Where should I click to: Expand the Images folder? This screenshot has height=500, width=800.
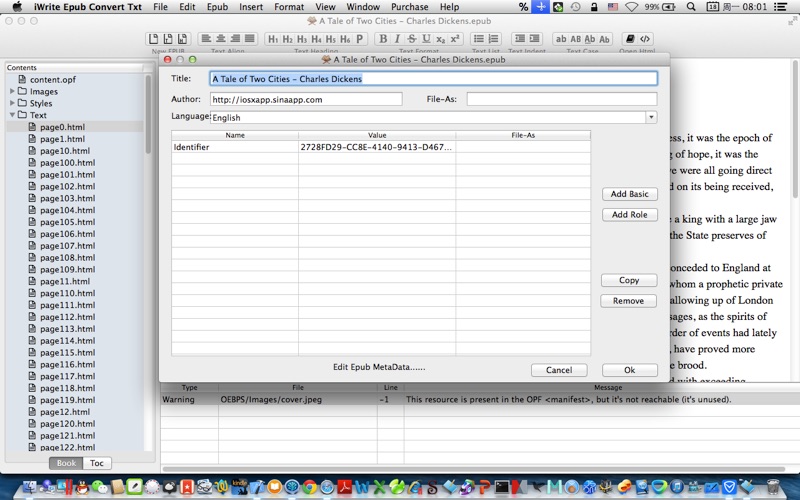(12, 91)
